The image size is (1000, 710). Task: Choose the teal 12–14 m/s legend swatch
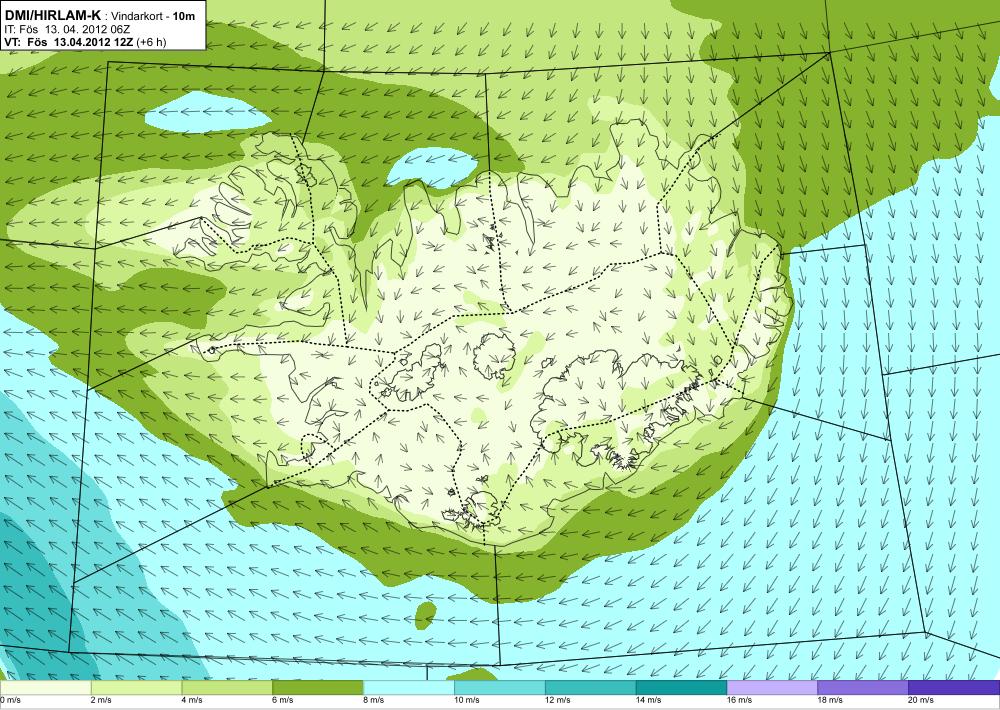[x=591, y=688]
